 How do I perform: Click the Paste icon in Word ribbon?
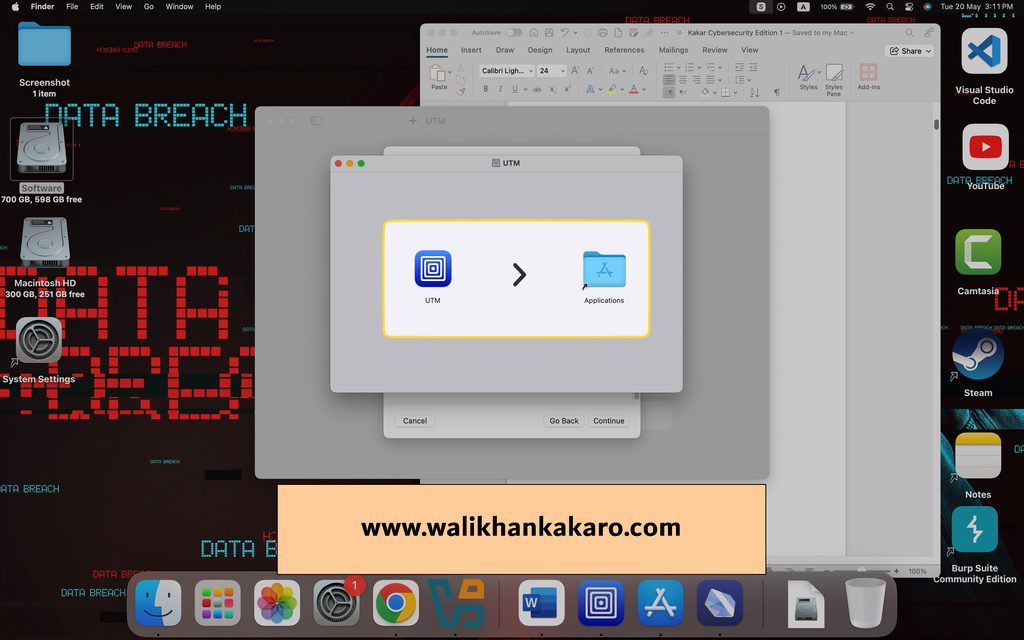pos(437,72)
